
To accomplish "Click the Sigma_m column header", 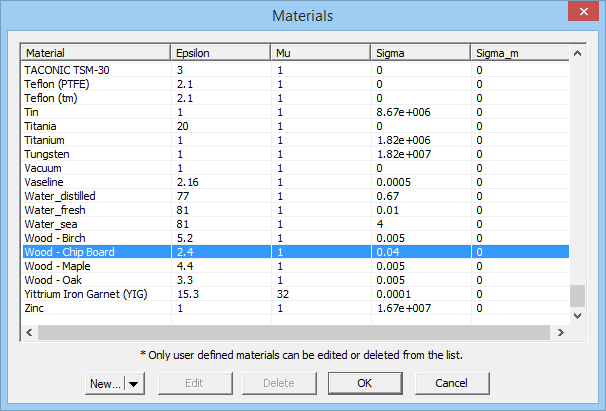I will click(x=516, y=52).
